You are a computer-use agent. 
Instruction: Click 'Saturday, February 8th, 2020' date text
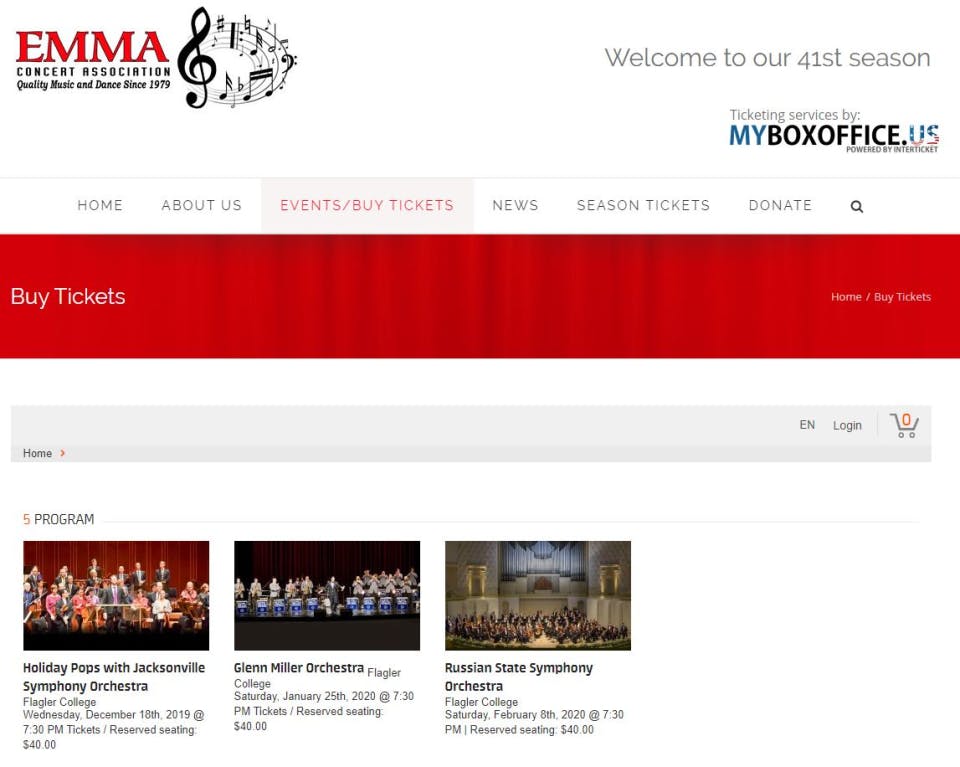515,714
